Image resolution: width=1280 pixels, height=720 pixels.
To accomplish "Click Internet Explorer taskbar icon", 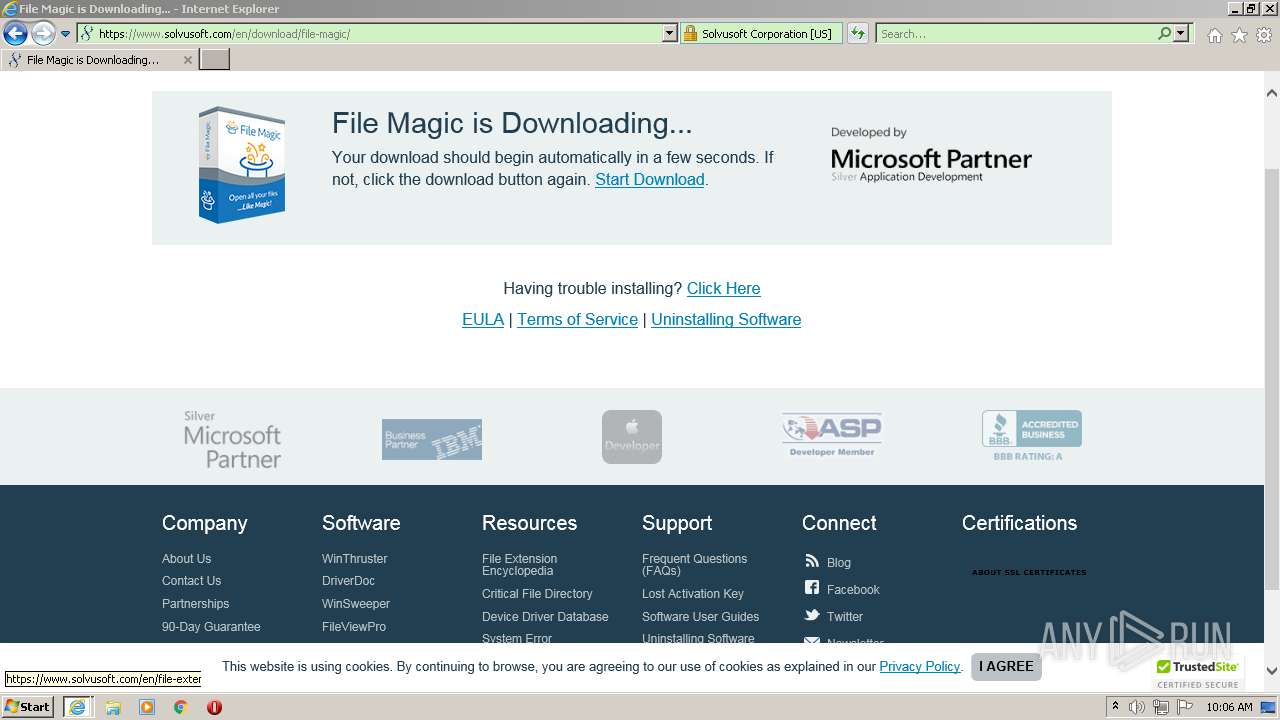I will tap(77, 707).
